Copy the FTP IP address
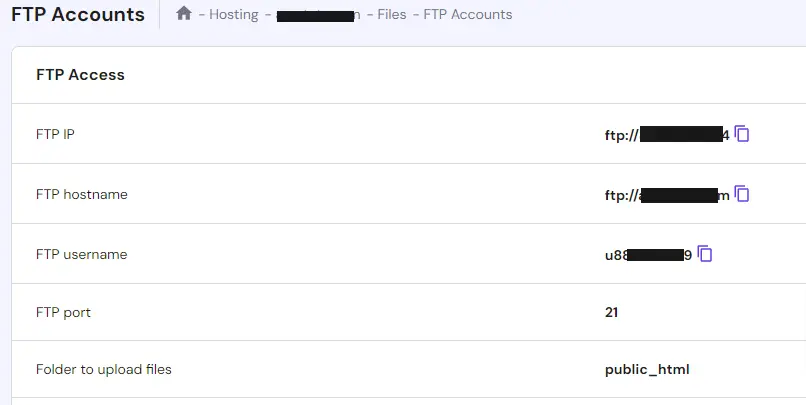The width and height of the screenshot is (806, 405). [742, 133]
